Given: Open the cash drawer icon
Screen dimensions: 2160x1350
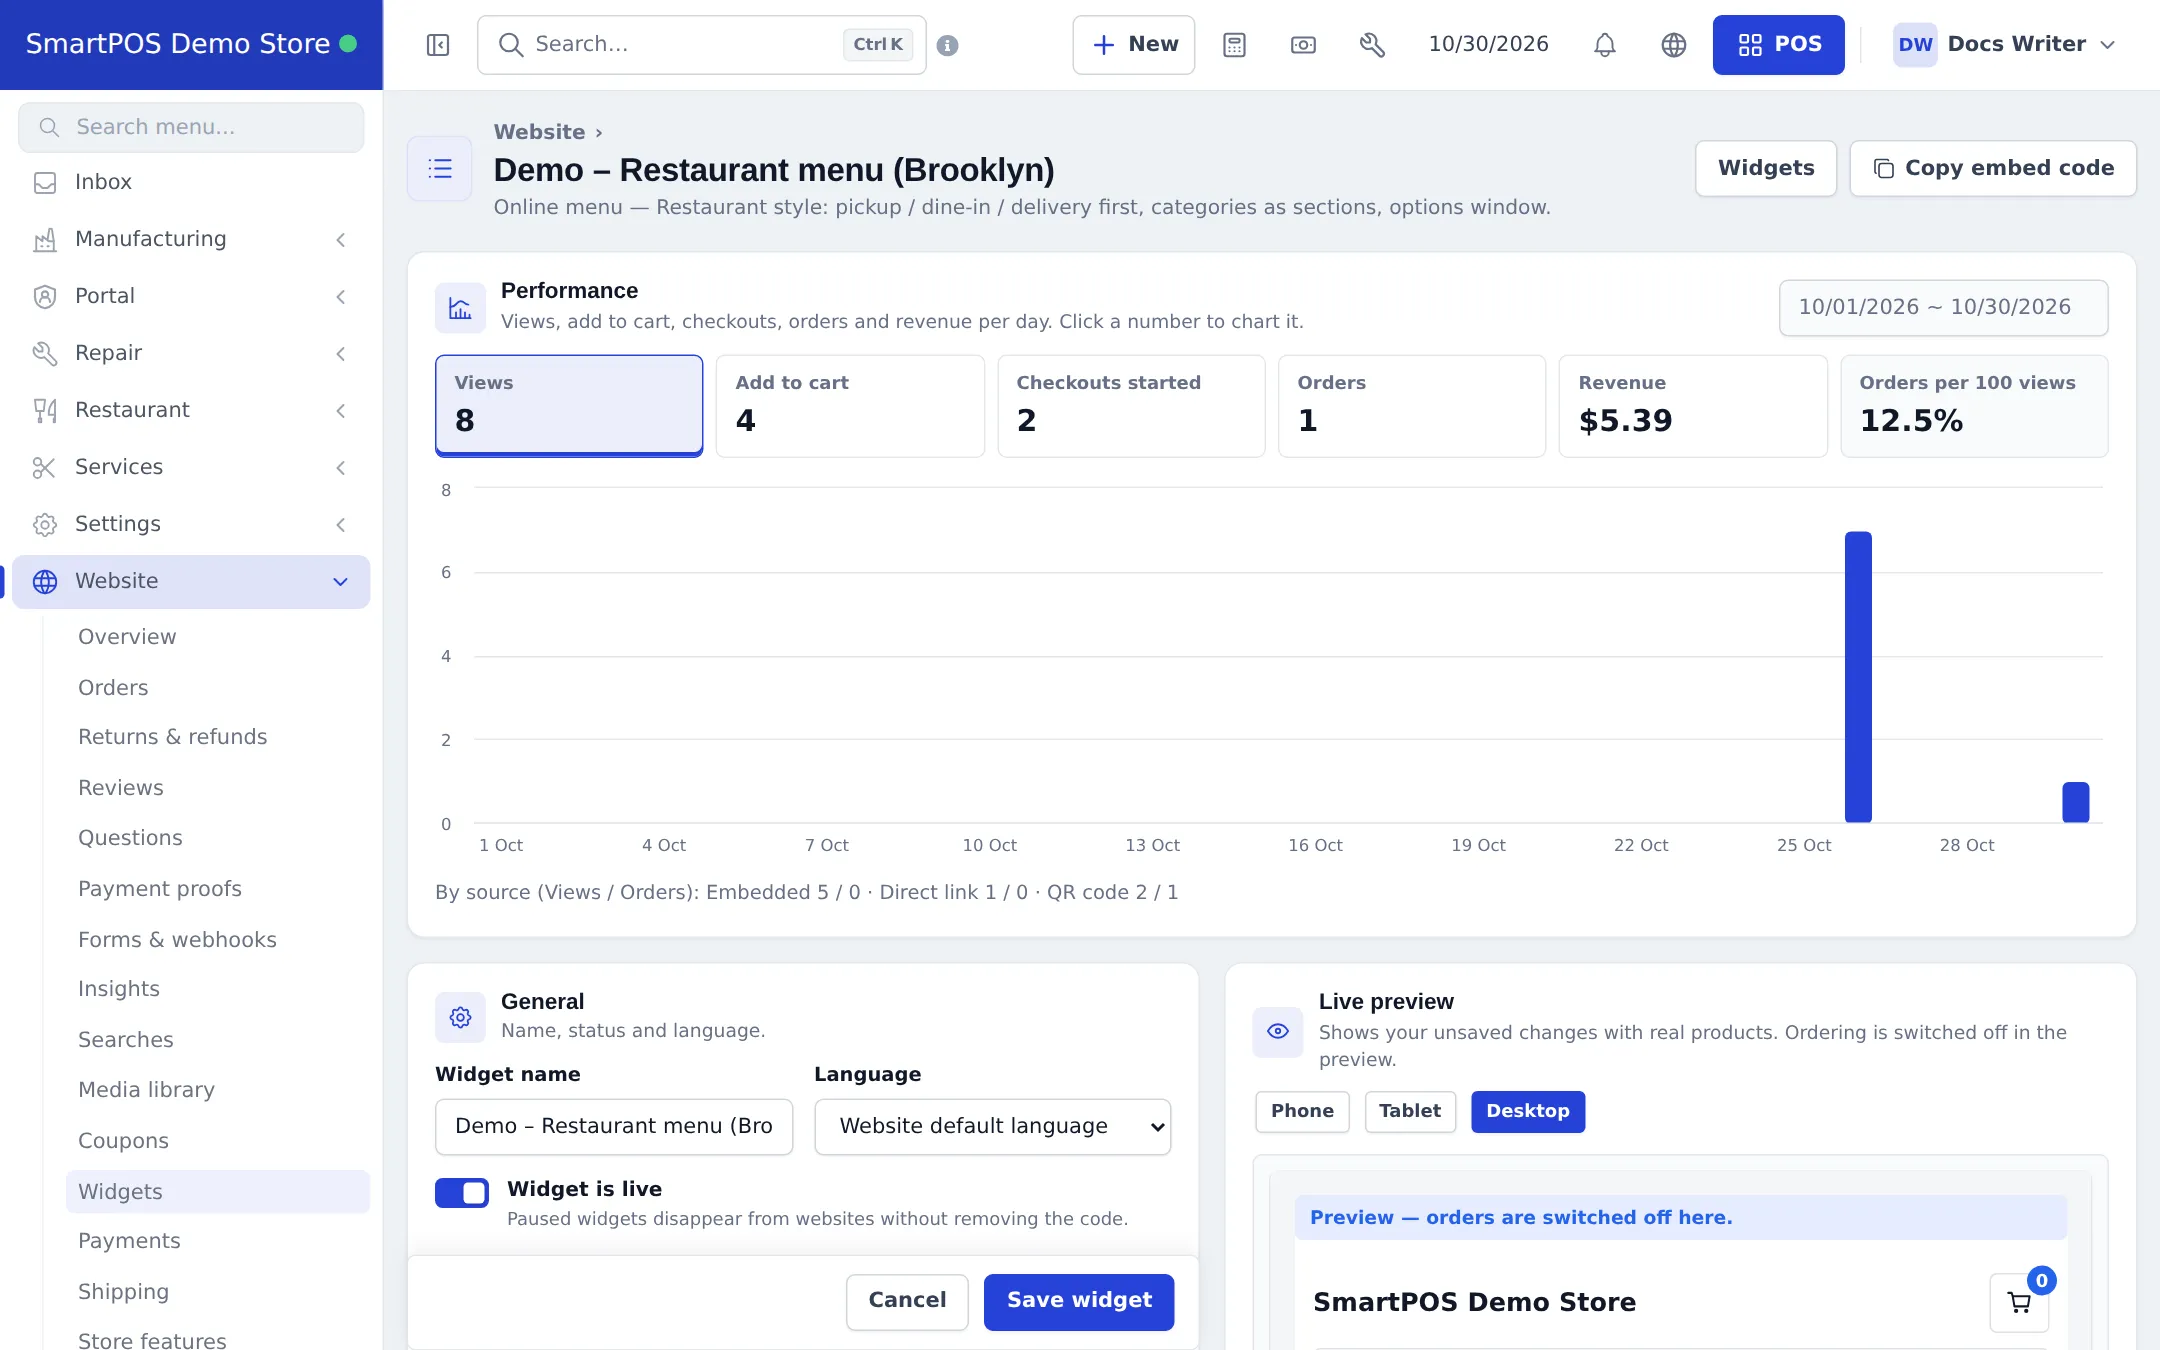Looking at the screenshot, I should coord(1303,45).
